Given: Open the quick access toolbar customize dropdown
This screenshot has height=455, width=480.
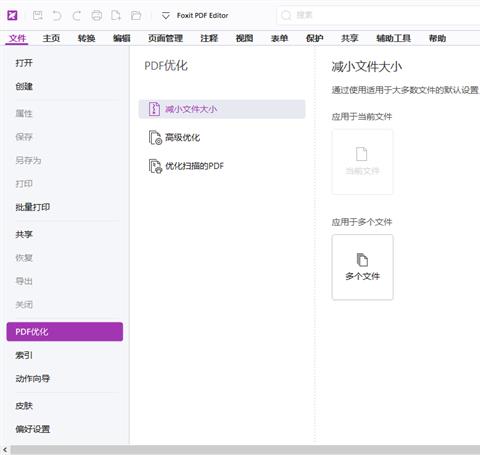Looking at the screenshot, I should [166, 16].
